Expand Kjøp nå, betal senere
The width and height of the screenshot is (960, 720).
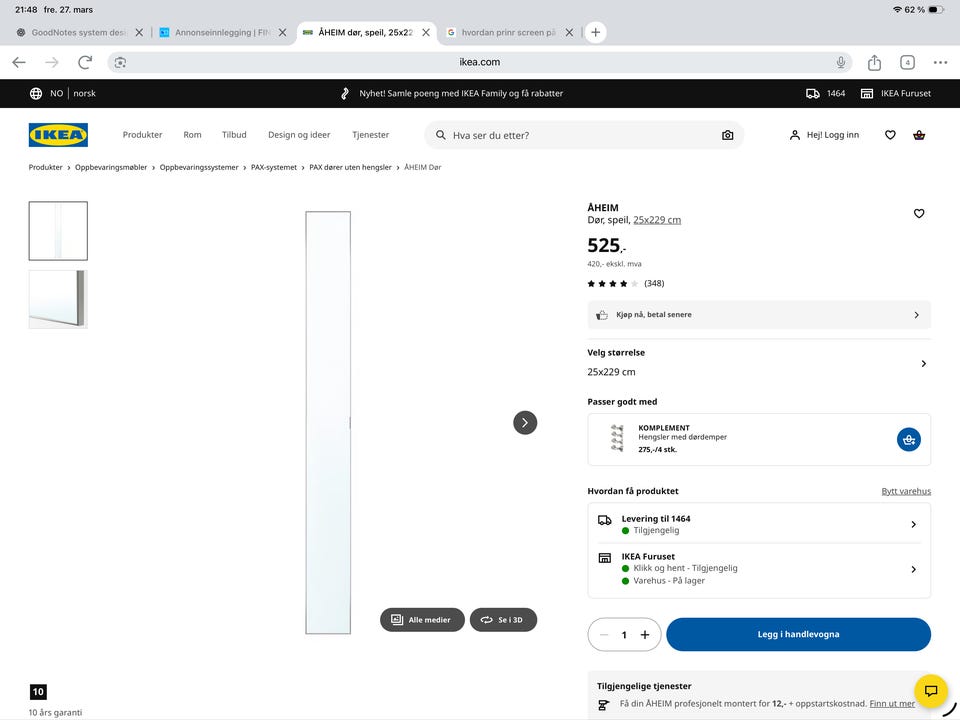(759, 315)
